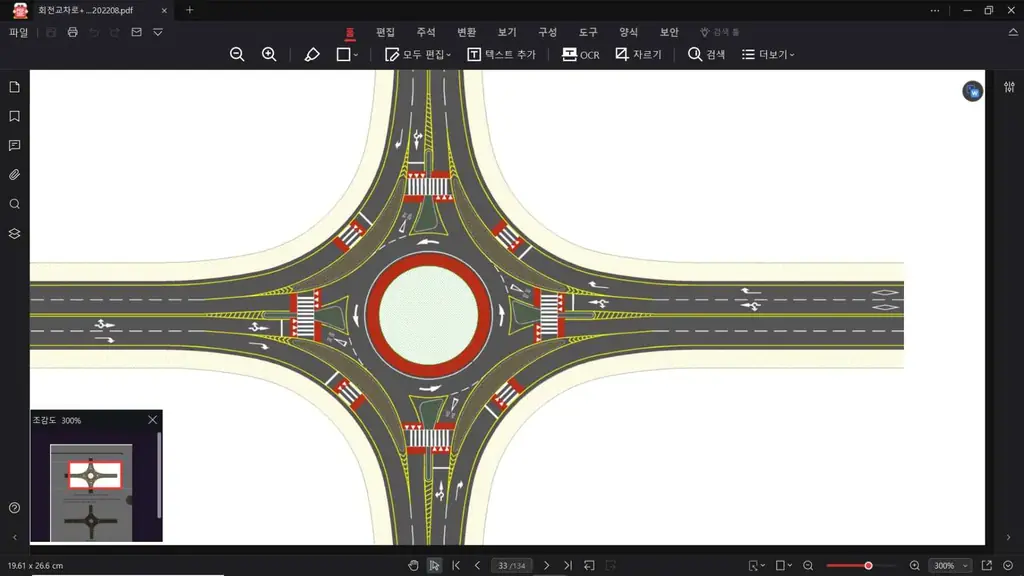Open the layers panel icon

coord(14,234)
